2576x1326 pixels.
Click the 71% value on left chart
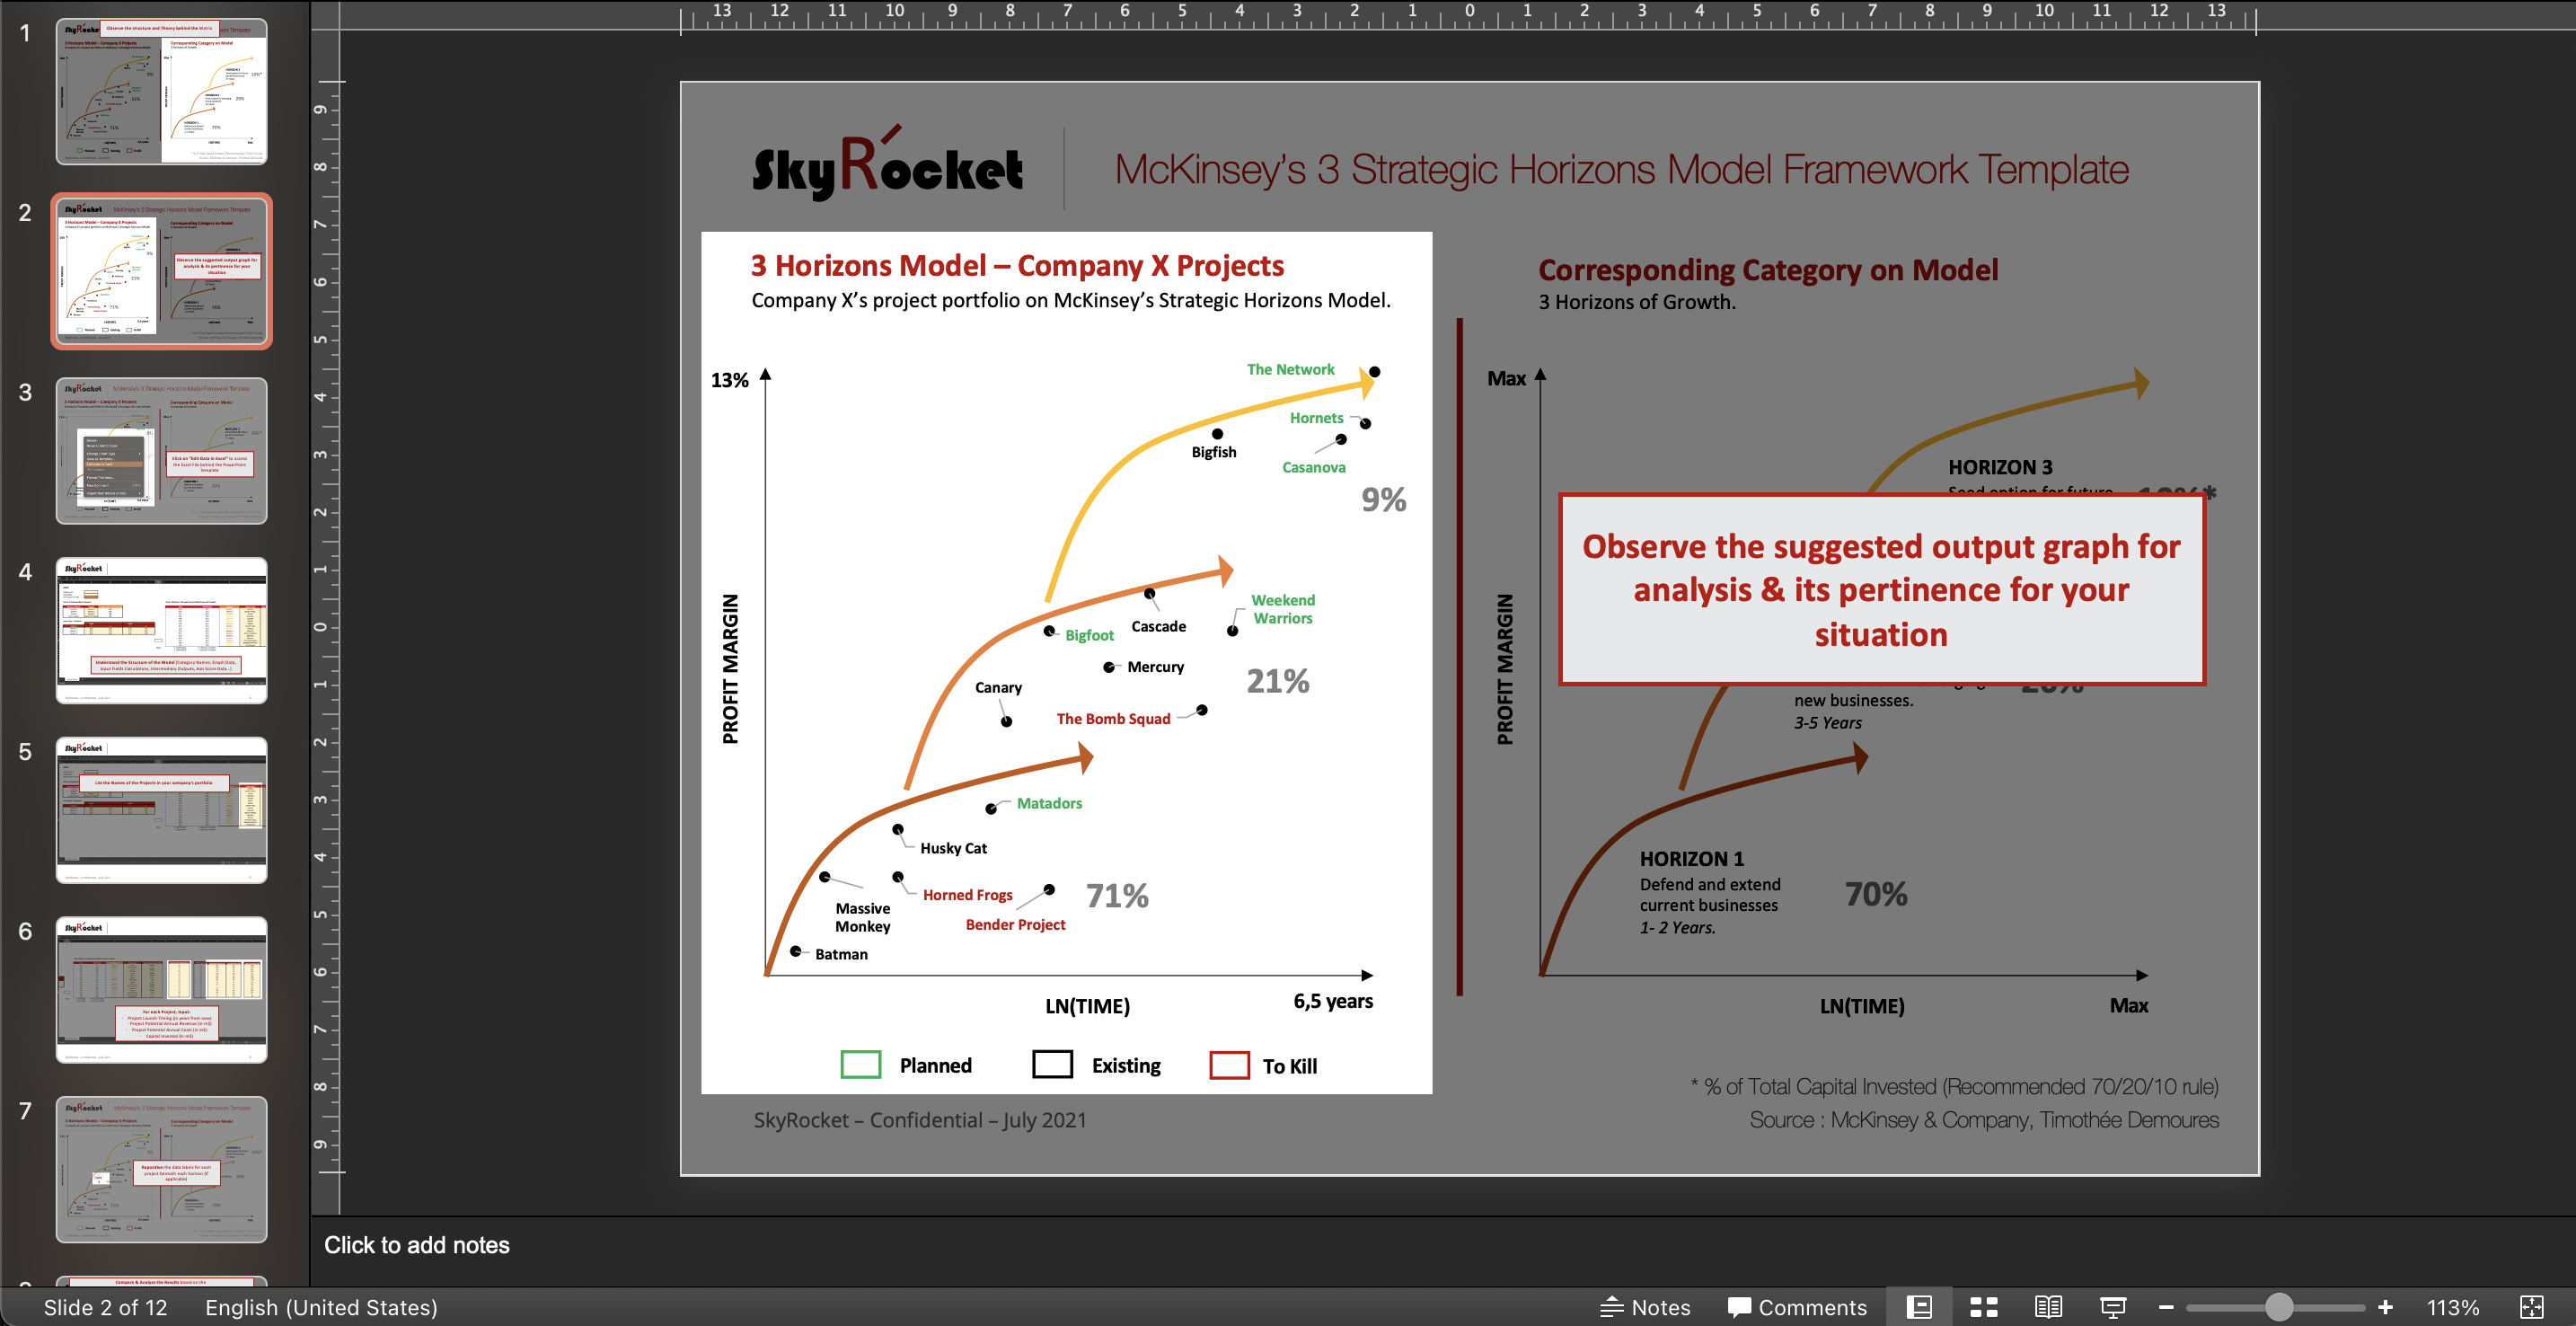tap(1117, 895)
